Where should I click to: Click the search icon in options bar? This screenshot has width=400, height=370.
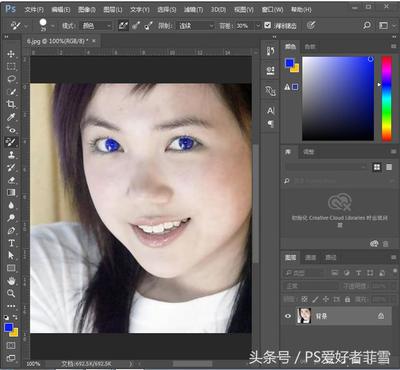tap(367, 25)
